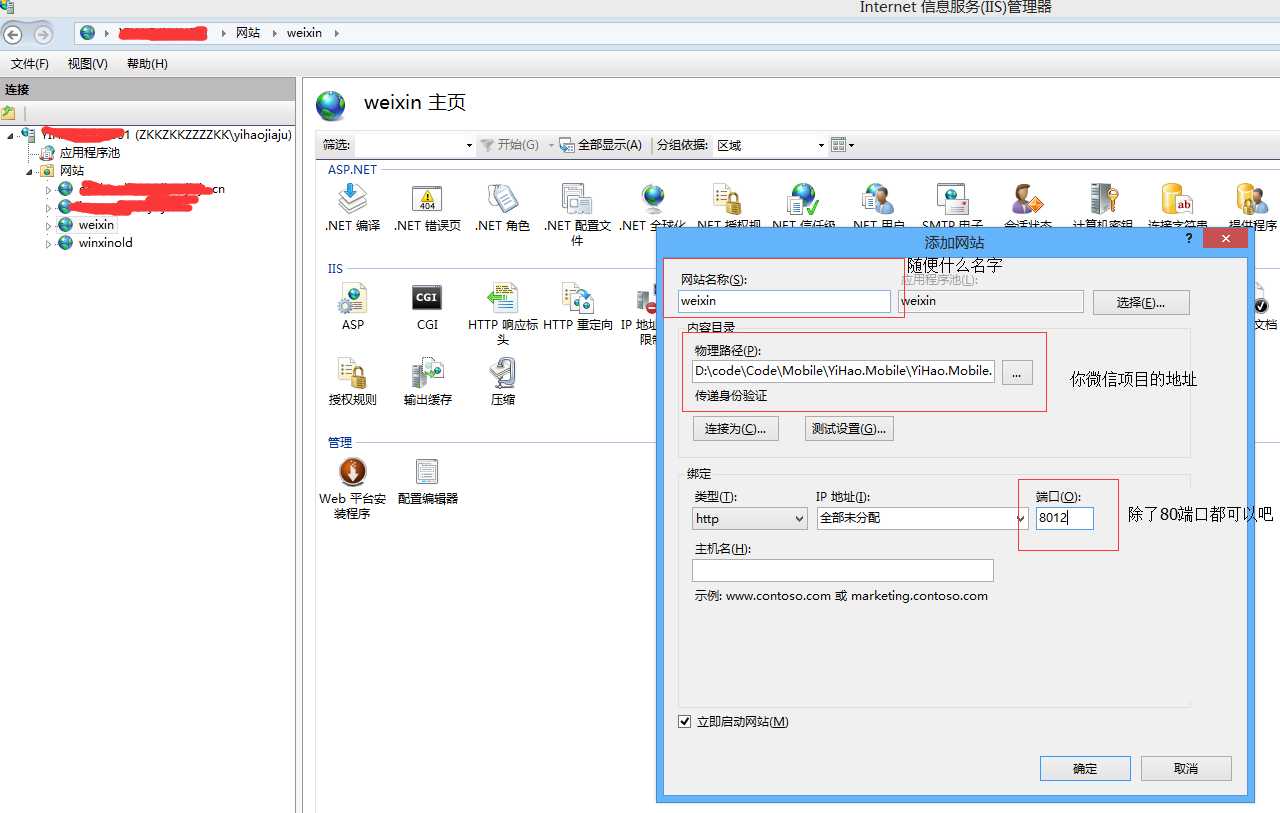Click the help question mark in 添加网站 dialog
Image resolution: width=1280 pixels, height=813 pixels.
(x=1189, y=239)
